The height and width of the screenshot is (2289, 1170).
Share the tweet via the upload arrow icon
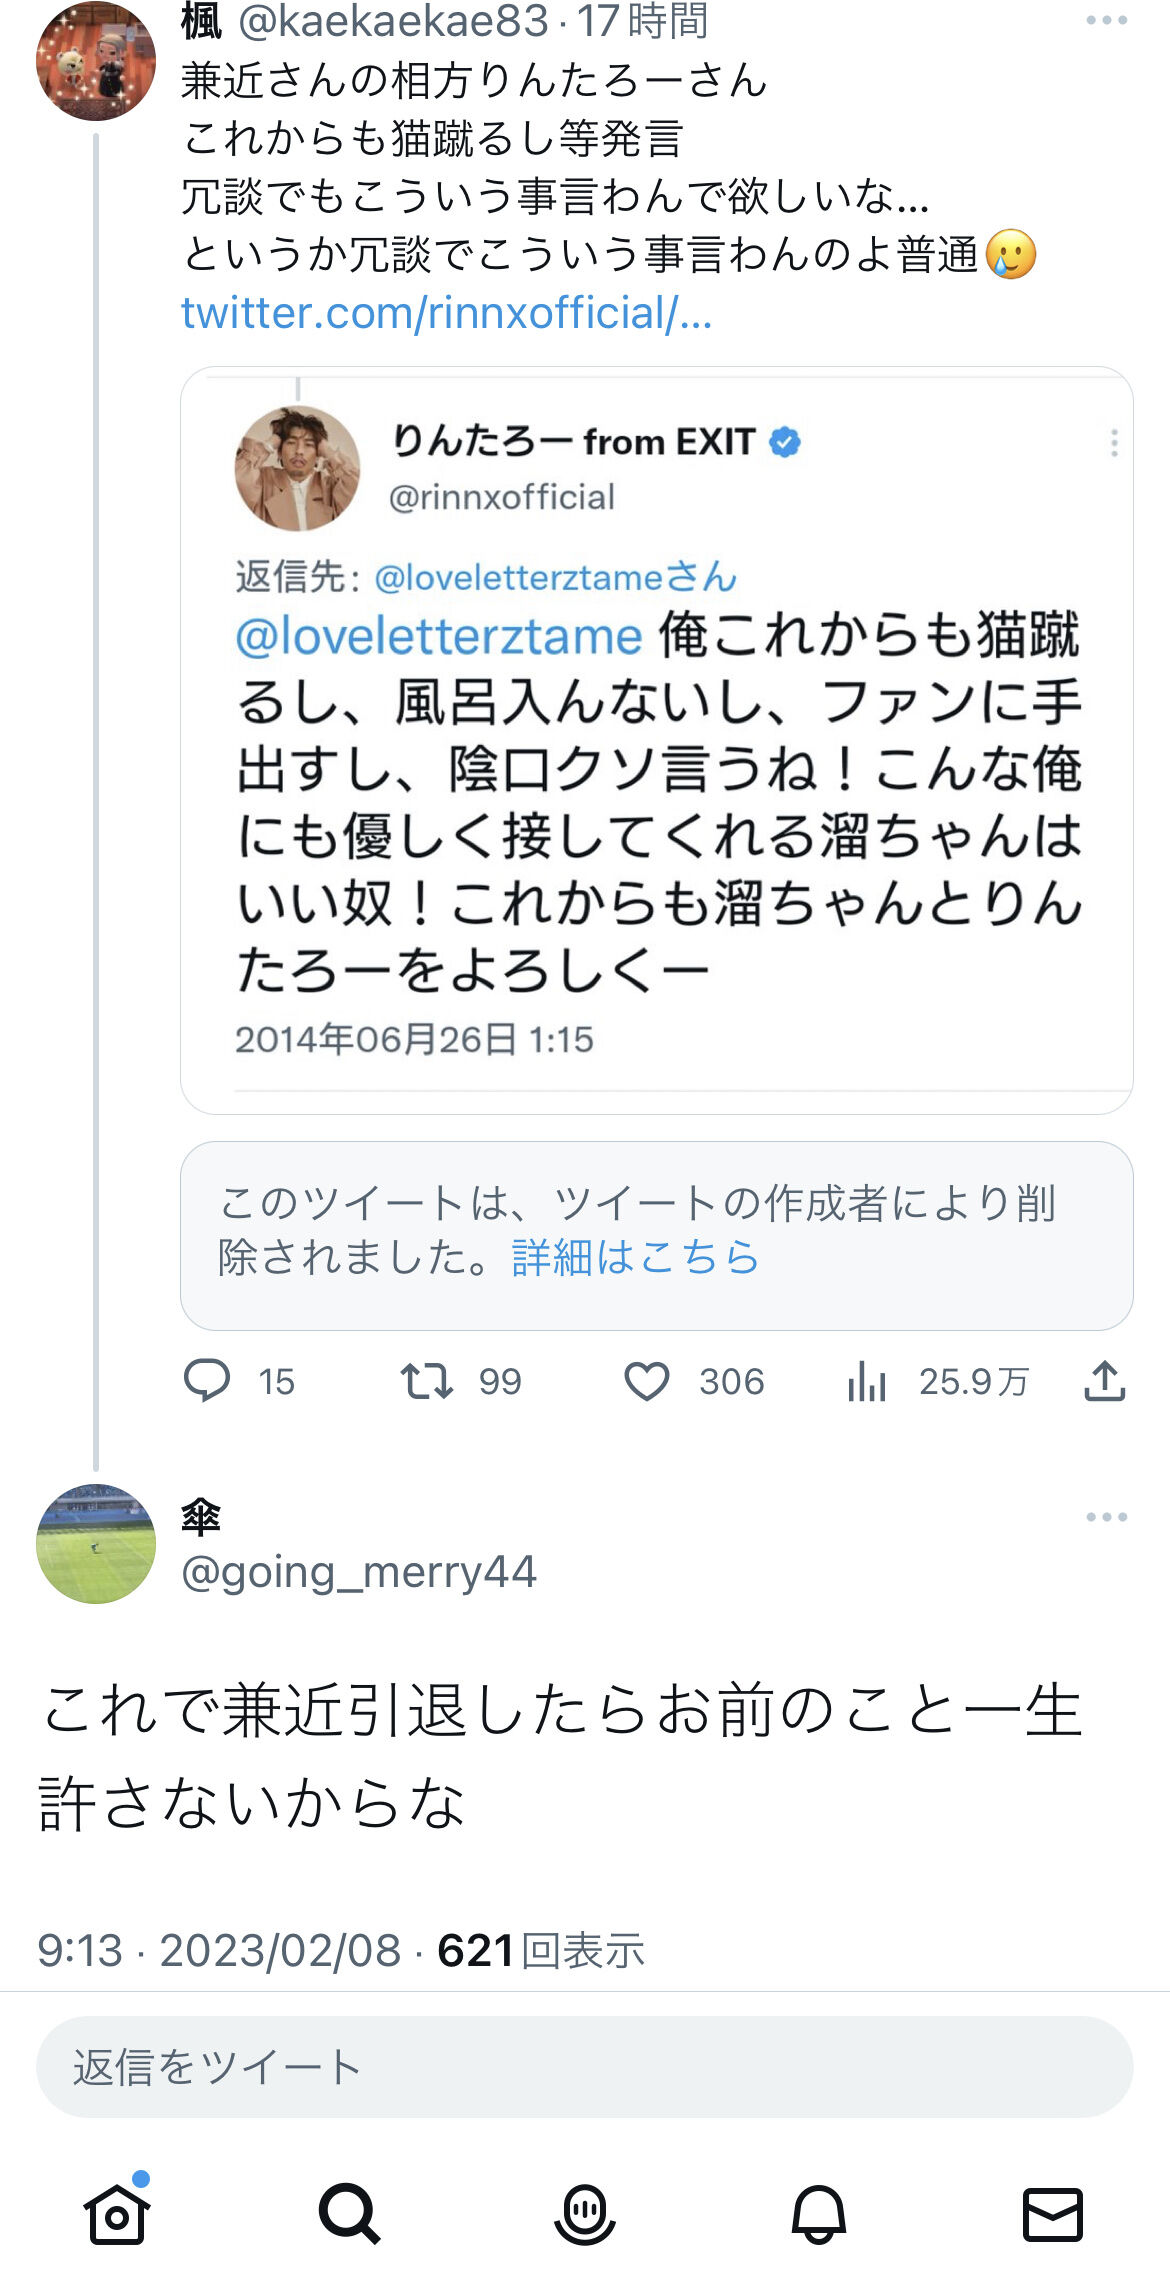[1105, 1381]
